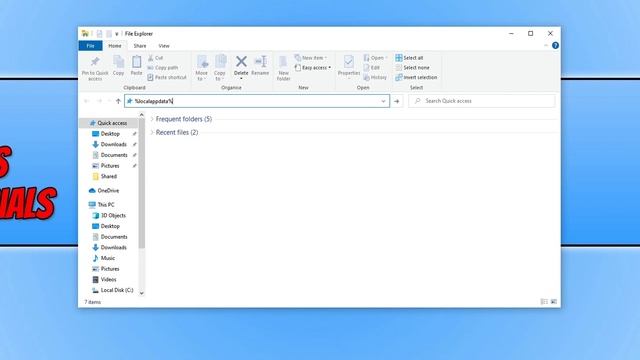Click Invert selection
This screenshot has height=360, width=640.
(416, 77)
